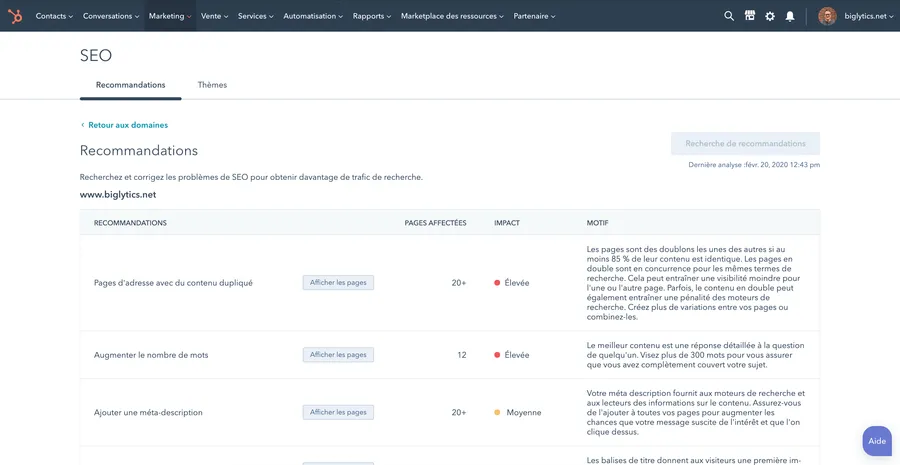The height and width of the screenshot is (465, 900).
Task: Expand the Automatisation menu
Action: click(x=313, y=16)
